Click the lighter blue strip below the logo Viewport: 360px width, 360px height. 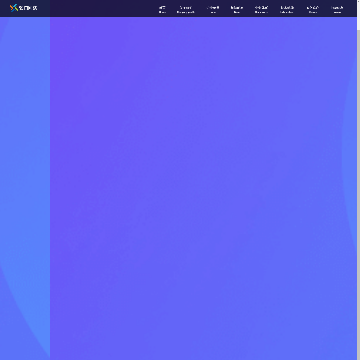(25, 188)
